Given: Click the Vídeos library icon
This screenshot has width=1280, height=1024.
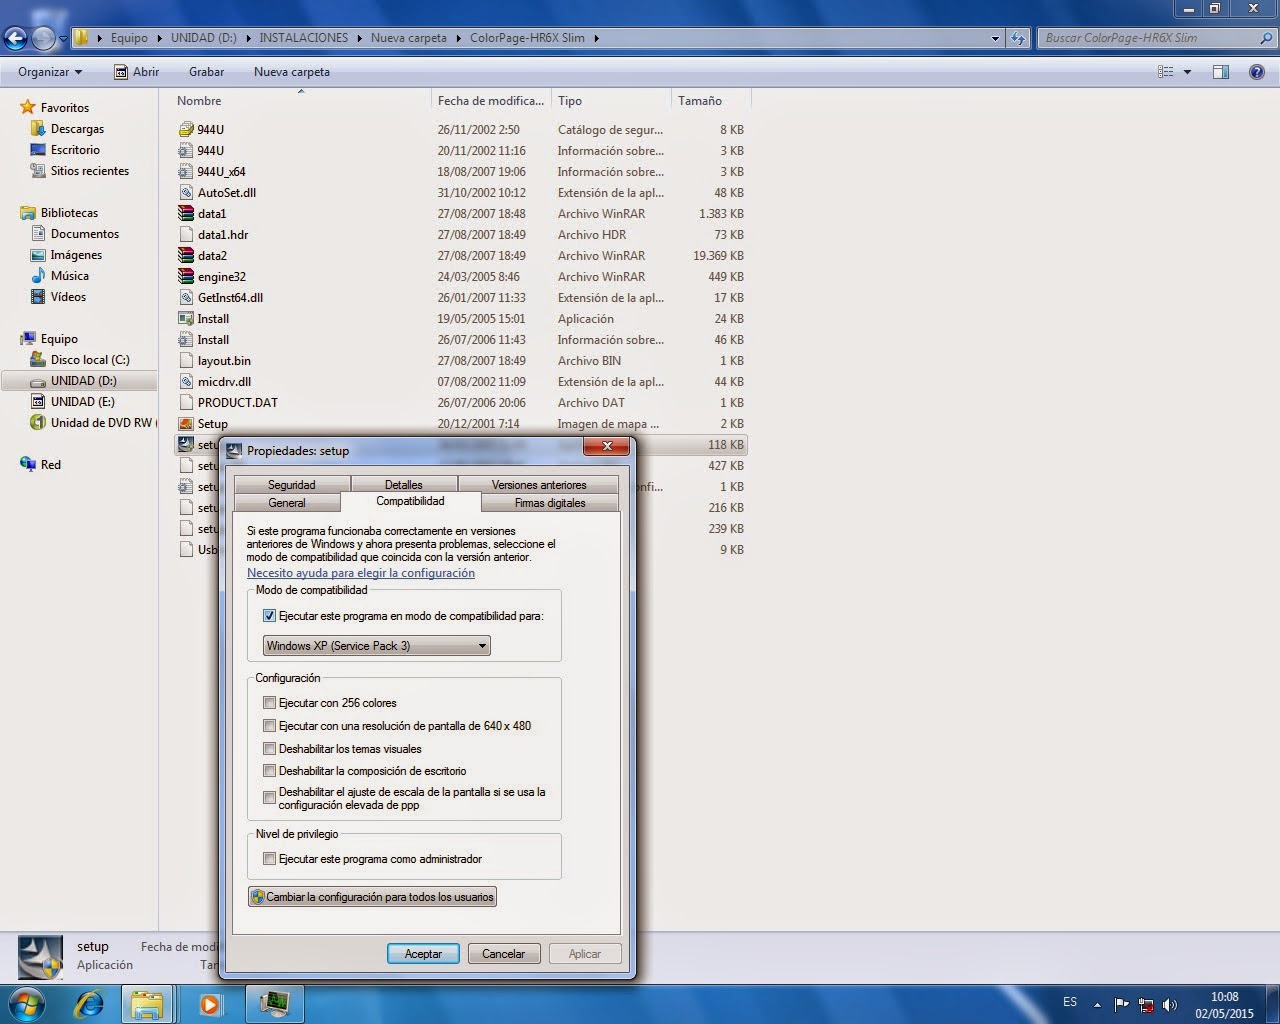Looking at the screenshot, I should (x=38, y=296).
